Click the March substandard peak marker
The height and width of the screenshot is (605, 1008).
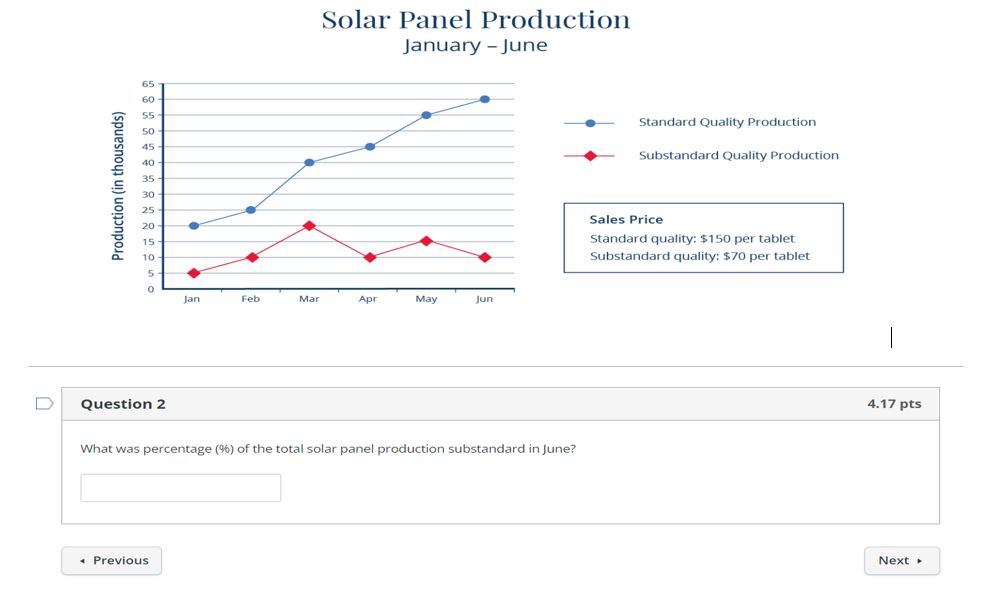point(308,226)
